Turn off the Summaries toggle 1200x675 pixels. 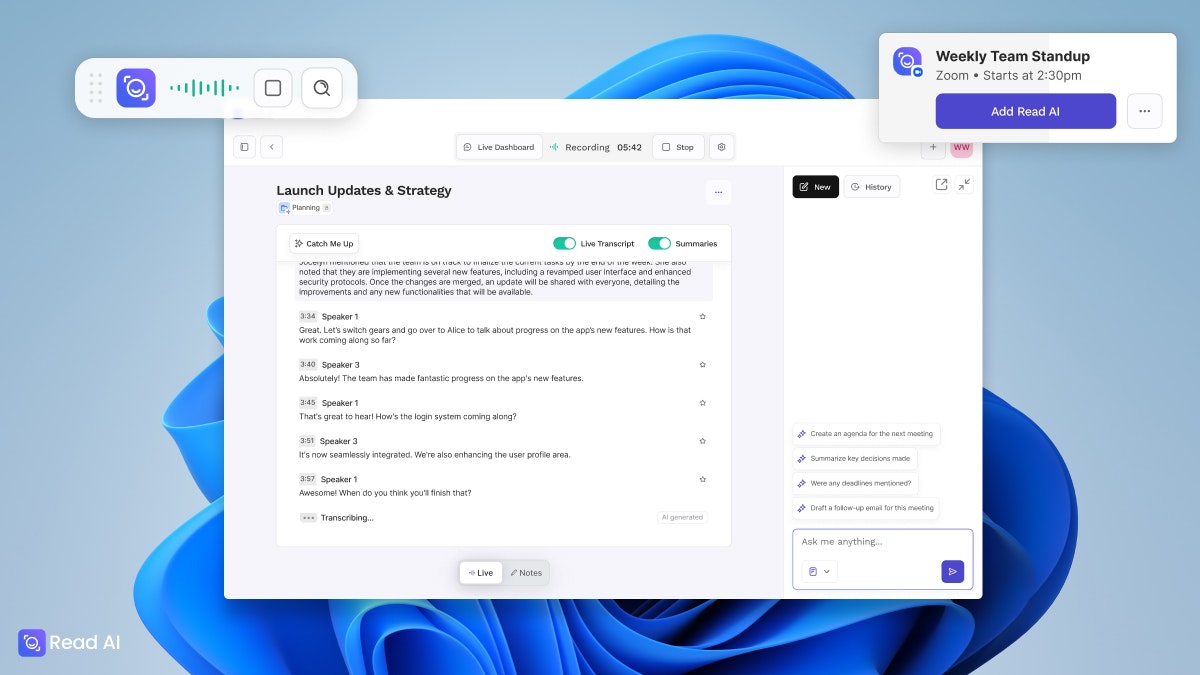tap(660, 243)
